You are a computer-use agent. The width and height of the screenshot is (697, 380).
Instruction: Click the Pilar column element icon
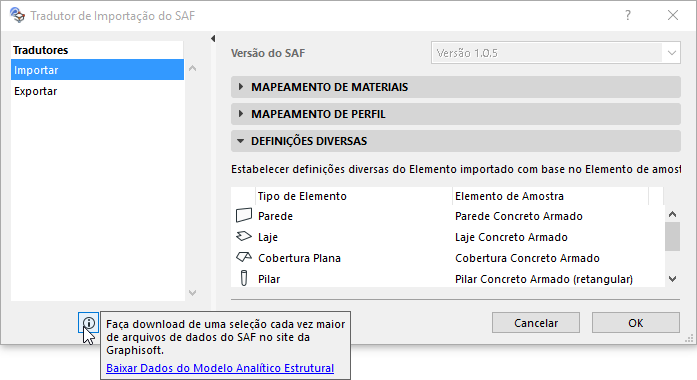[244, 278]
